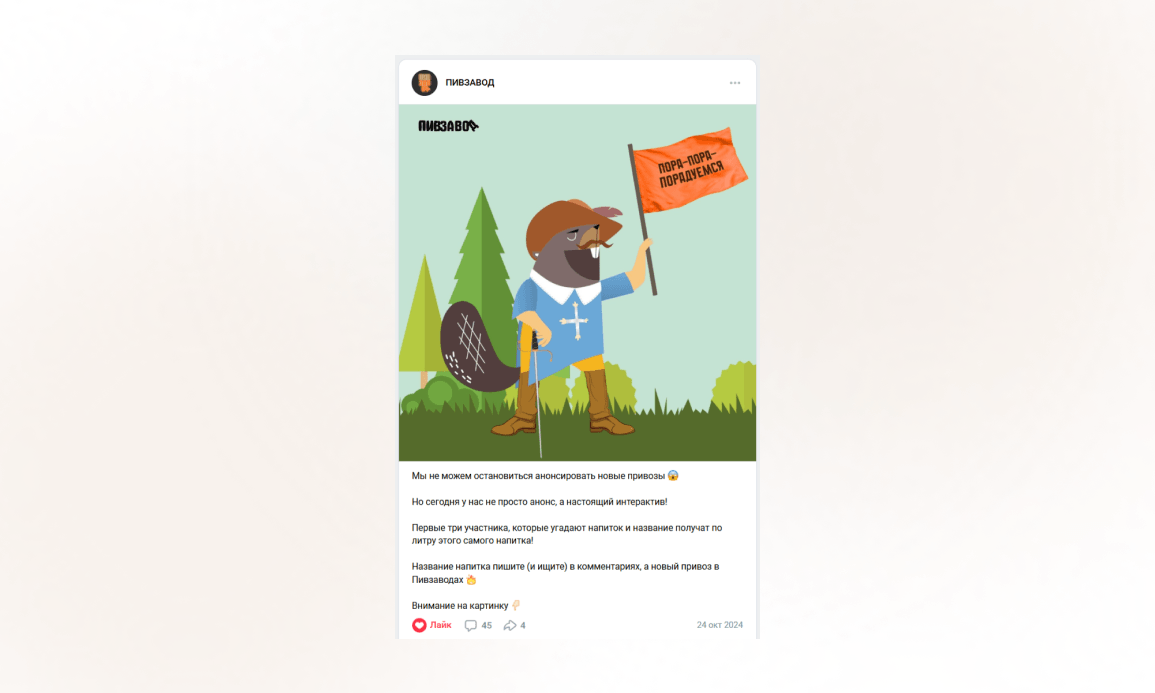Click the first paragraph about новые привозы
The height and width of the screenshot is (693, 1155).
click(x=545, y=476)
